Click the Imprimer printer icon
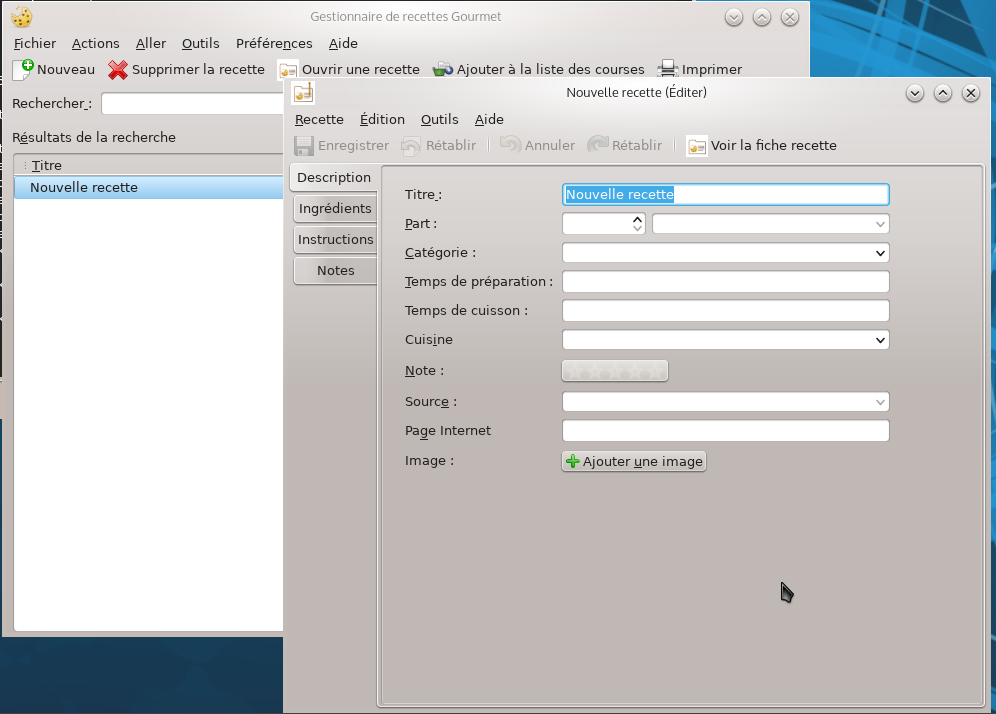The width and height of the screenshot is (996, 714). (x=668, y=69)
